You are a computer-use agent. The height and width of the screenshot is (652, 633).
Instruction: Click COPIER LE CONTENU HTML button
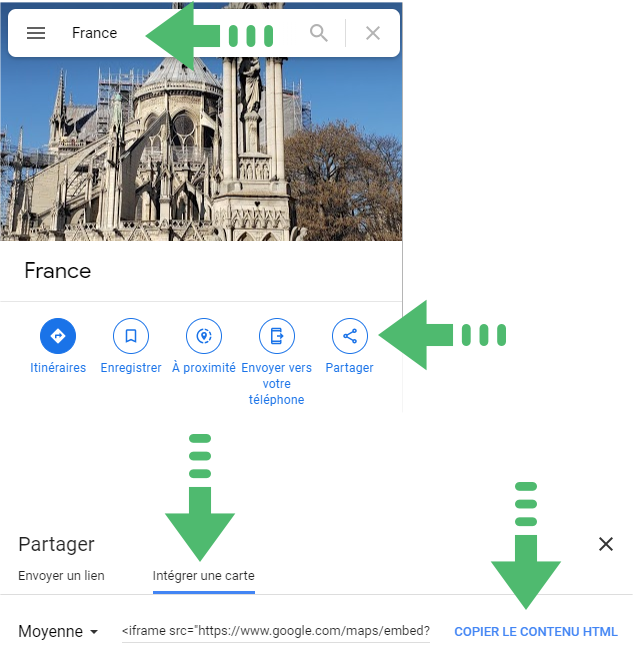(x=536, y=631)
